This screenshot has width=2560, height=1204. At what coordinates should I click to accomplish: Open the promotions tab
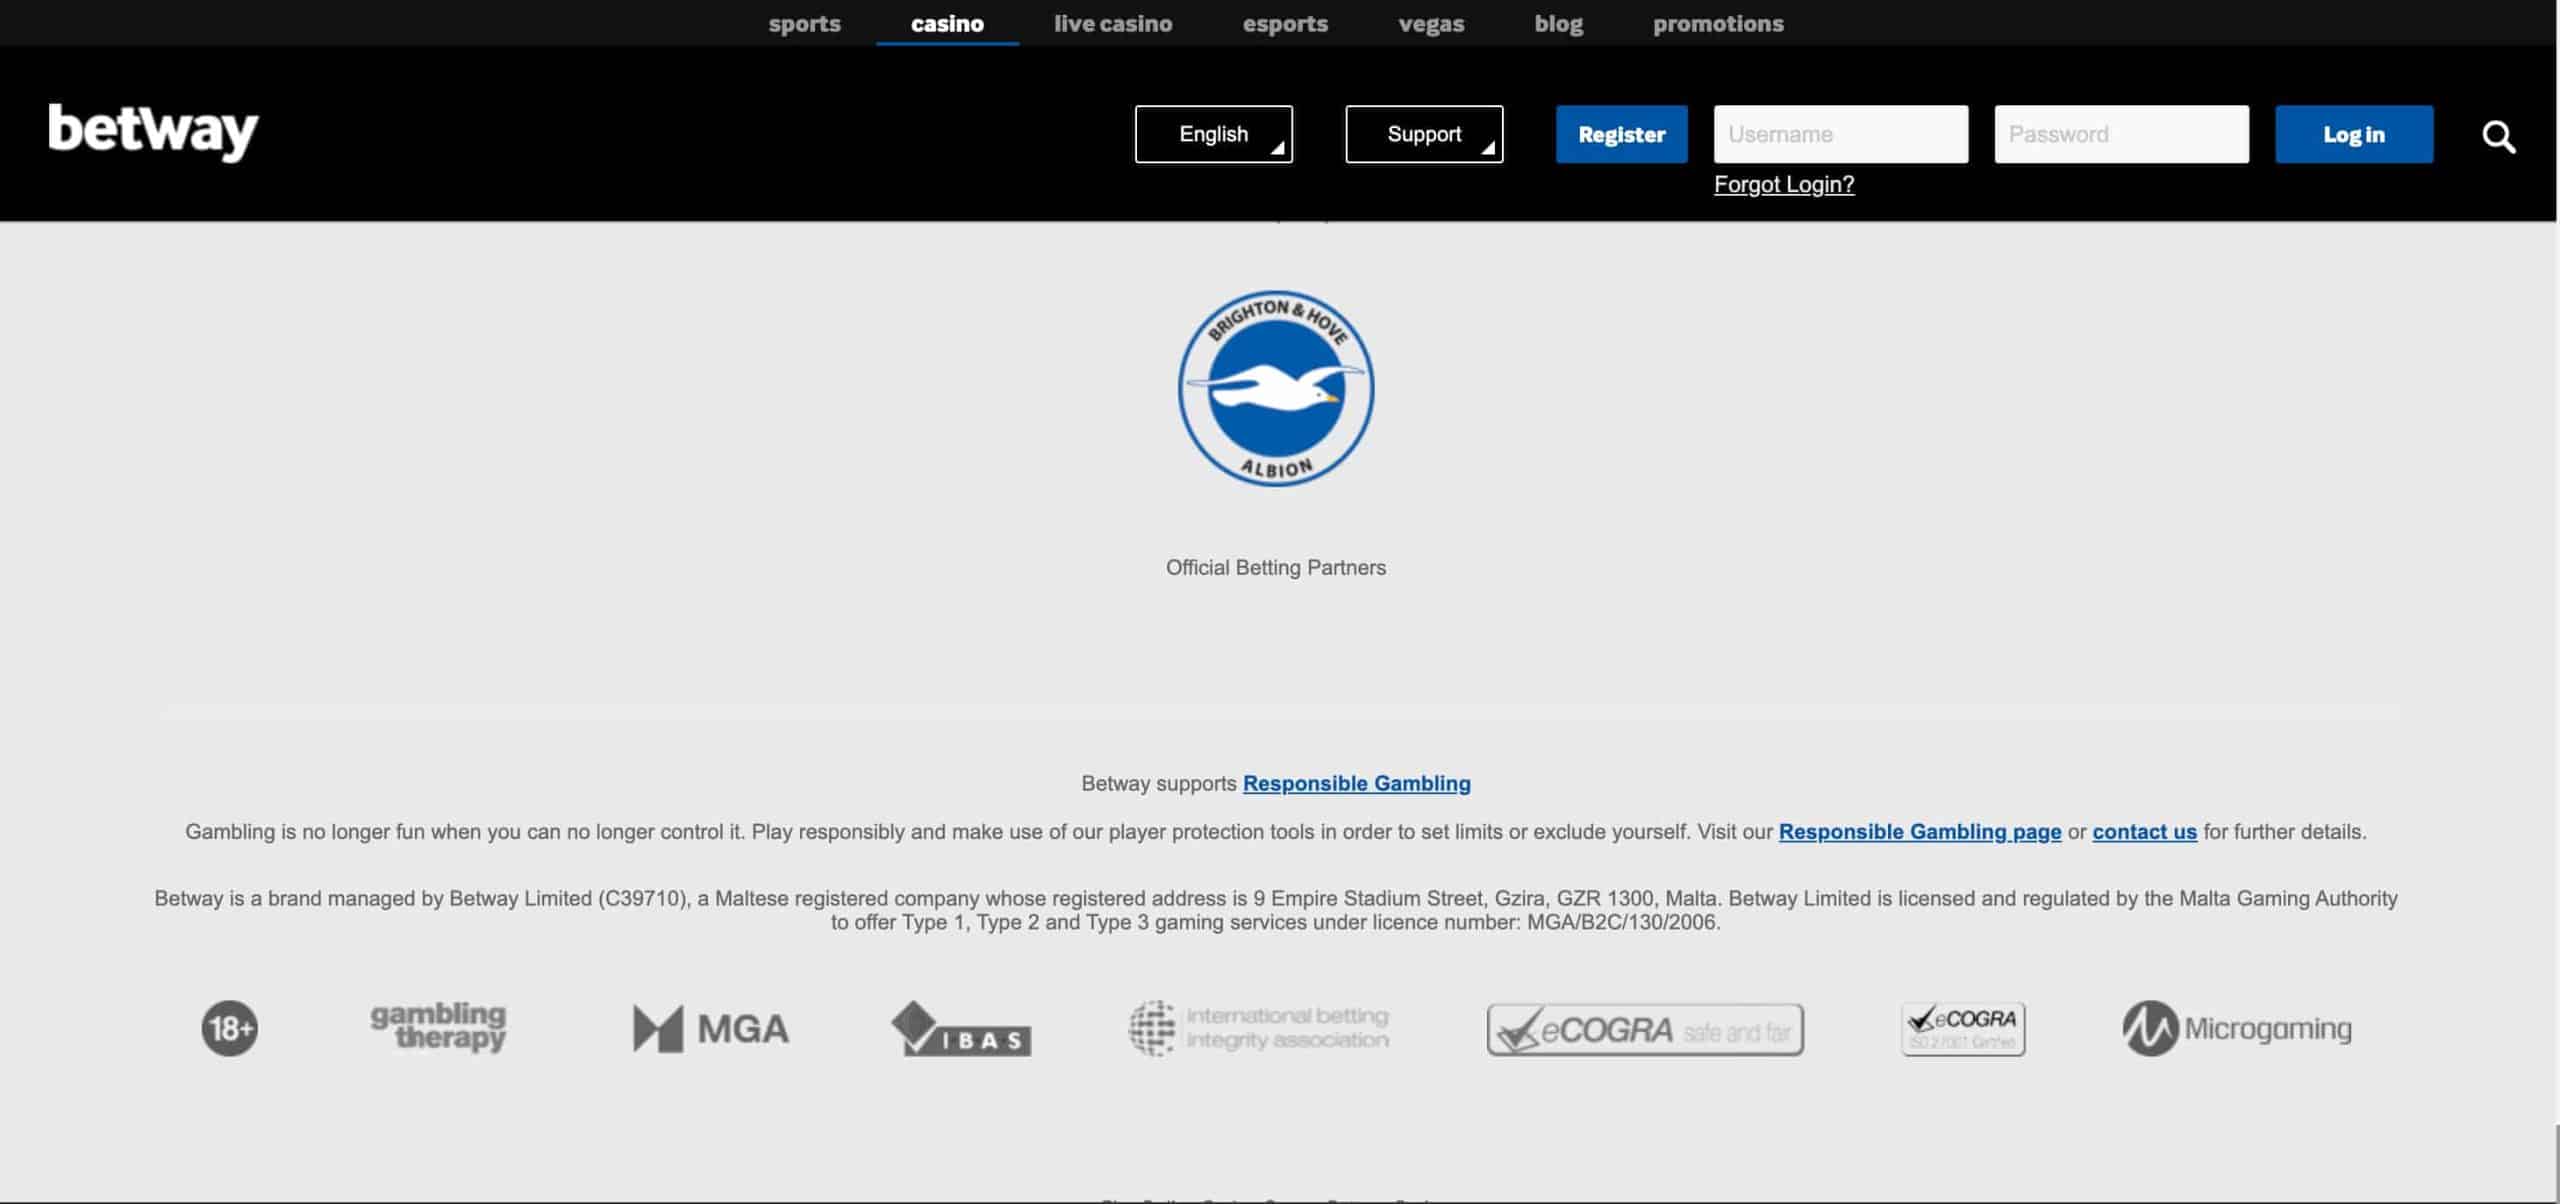click(1718, 23)
